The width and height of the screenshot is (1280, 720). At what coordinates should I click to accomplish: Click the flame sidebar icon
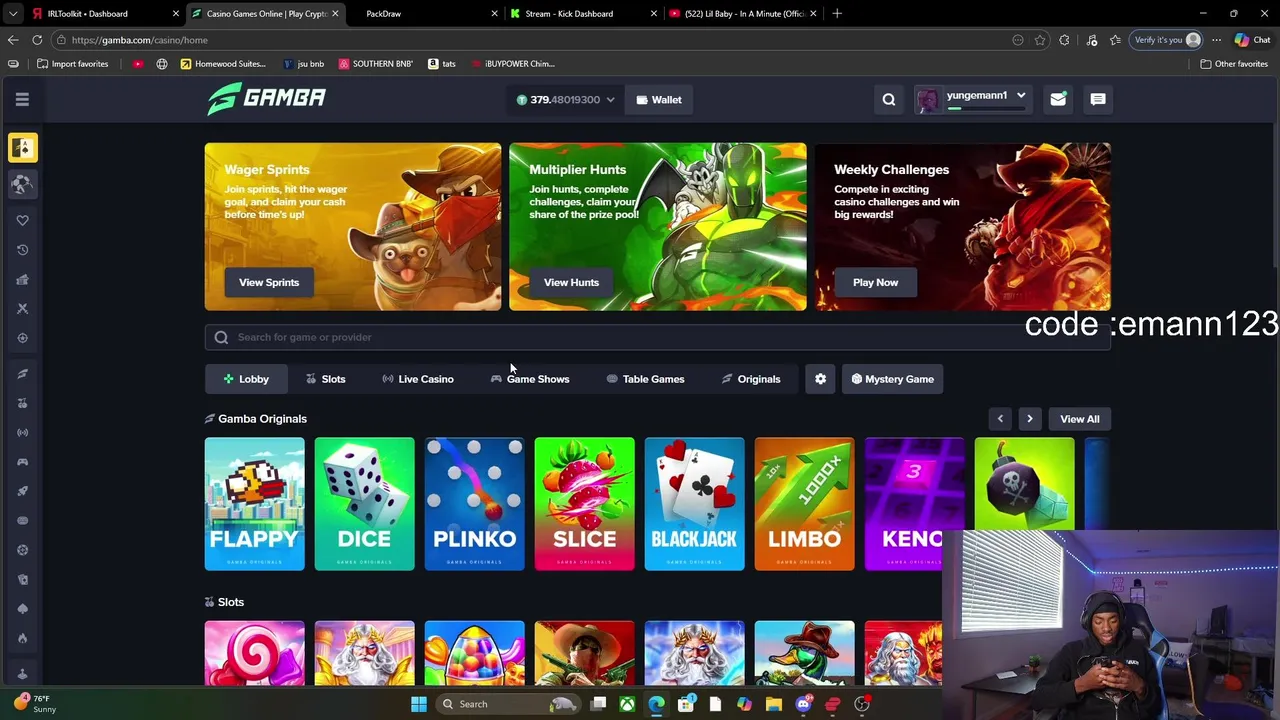click(22, 638)
